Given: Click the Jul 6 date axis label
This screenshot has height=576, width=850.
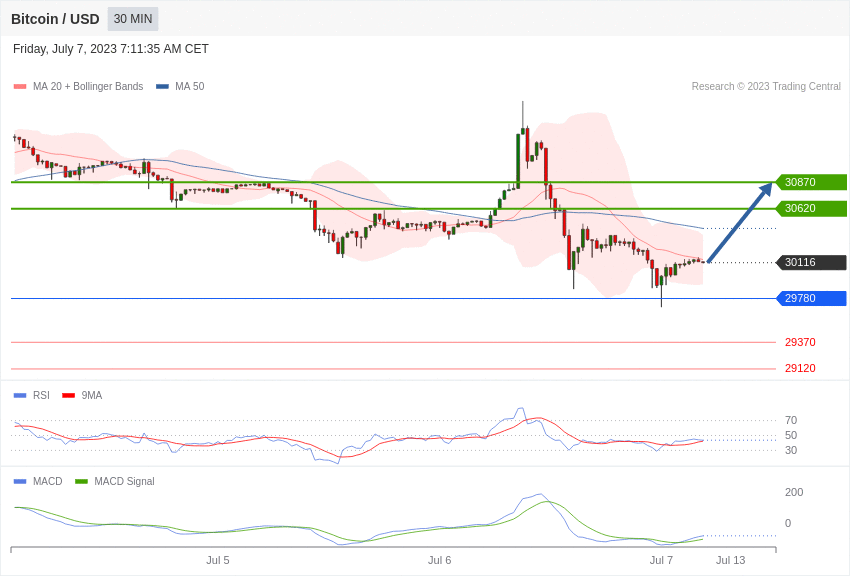Looking at the screenshot, I should [x=439, y=560].
